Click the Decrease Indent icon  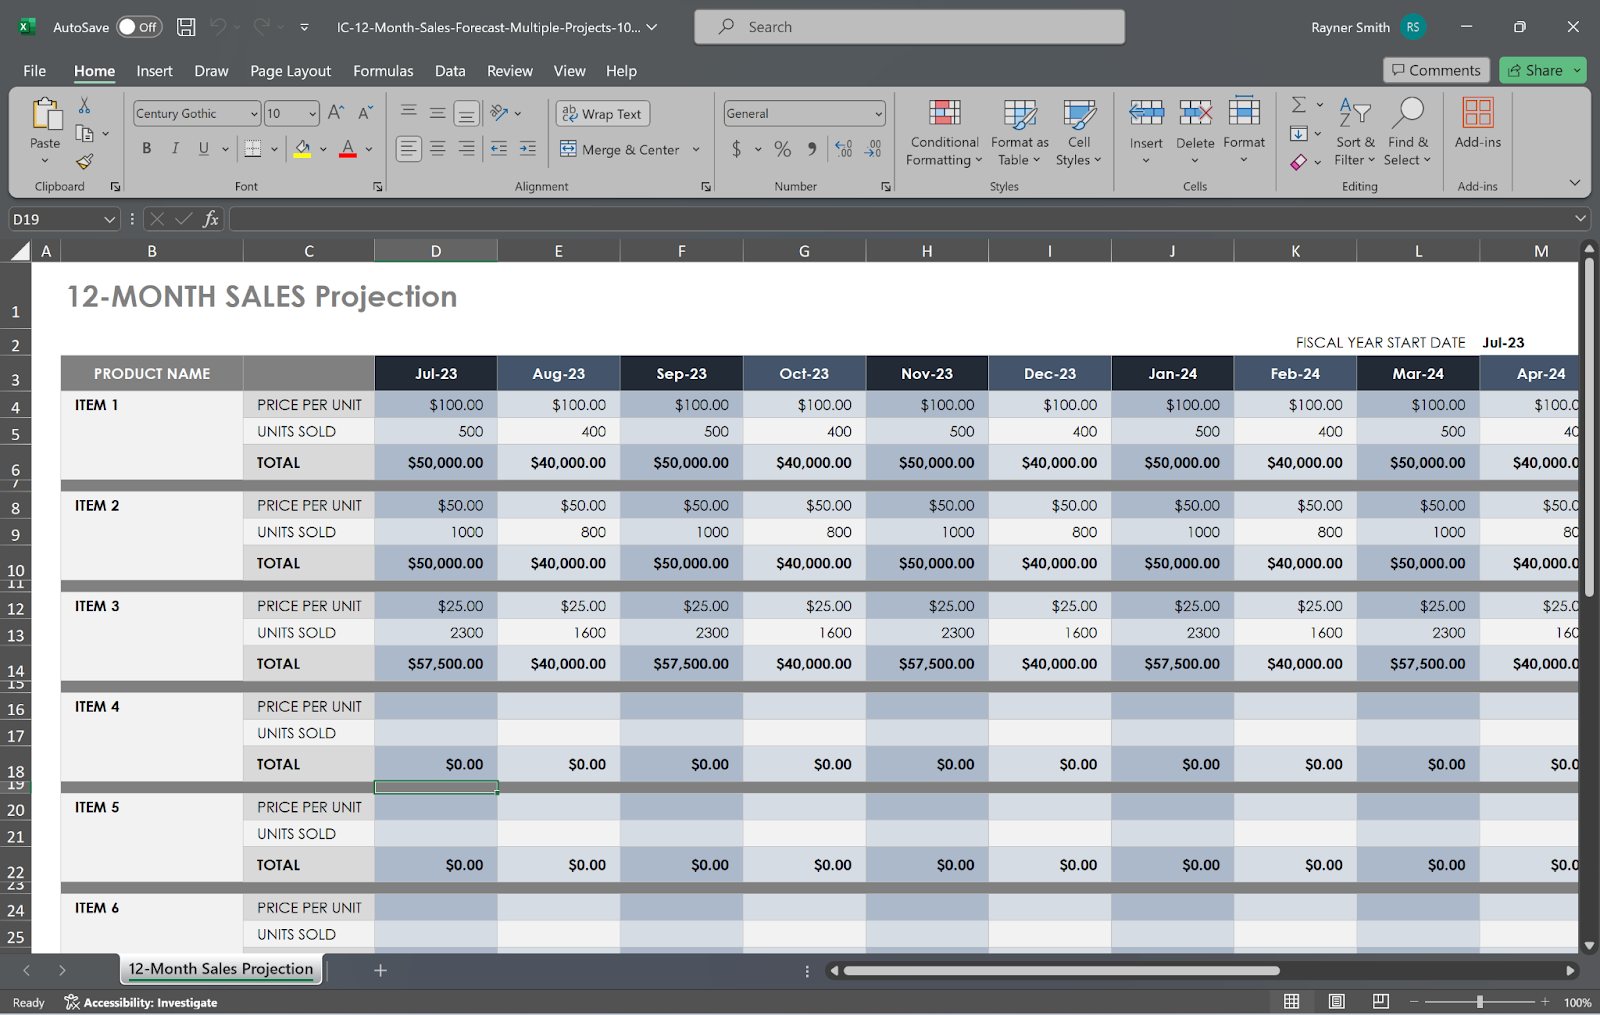pyautogui.click(x=498, y=149)
